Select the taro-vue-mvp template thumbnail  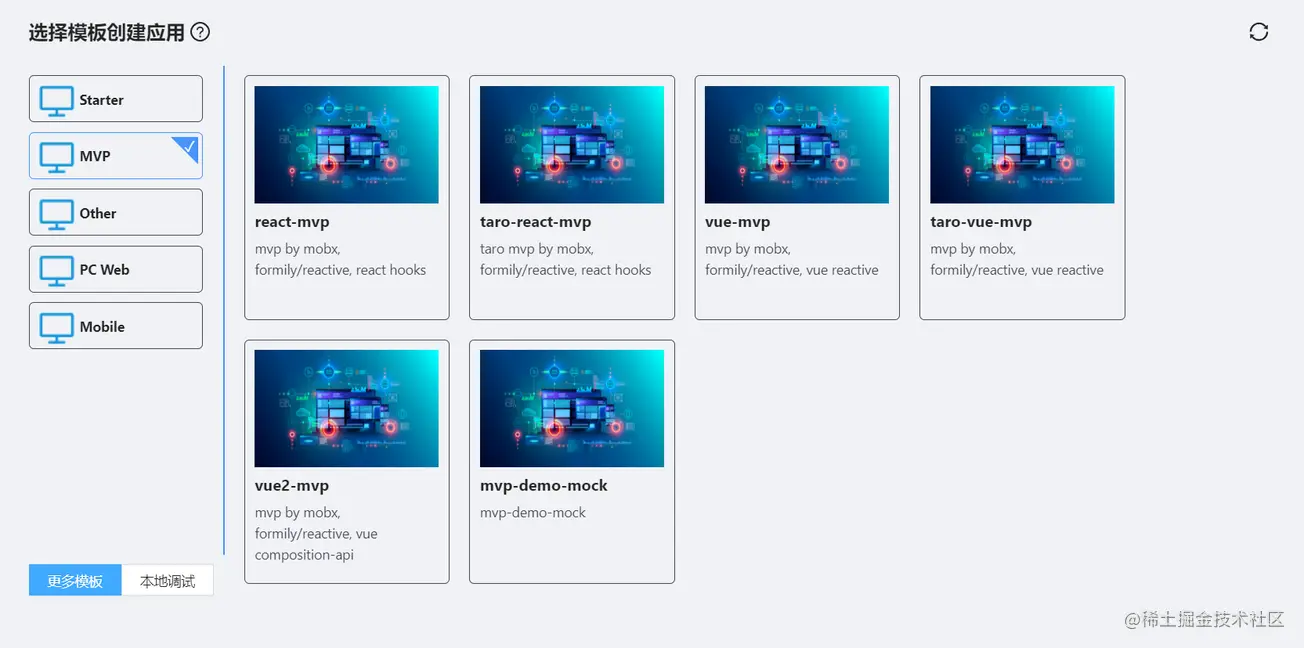[x=1021, y=145]
